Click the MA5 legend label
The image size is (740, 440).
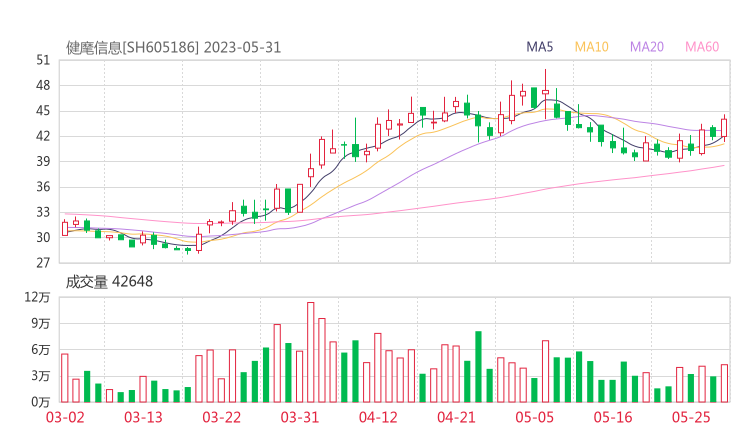click(539, 47)
